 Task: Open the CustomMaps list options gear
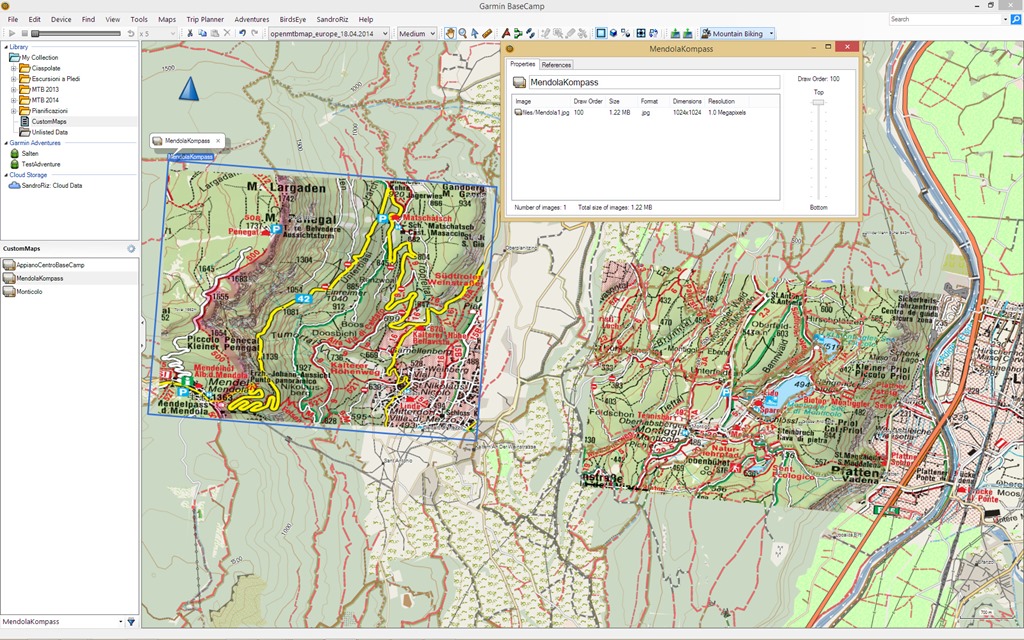click(x=131, y=249)
